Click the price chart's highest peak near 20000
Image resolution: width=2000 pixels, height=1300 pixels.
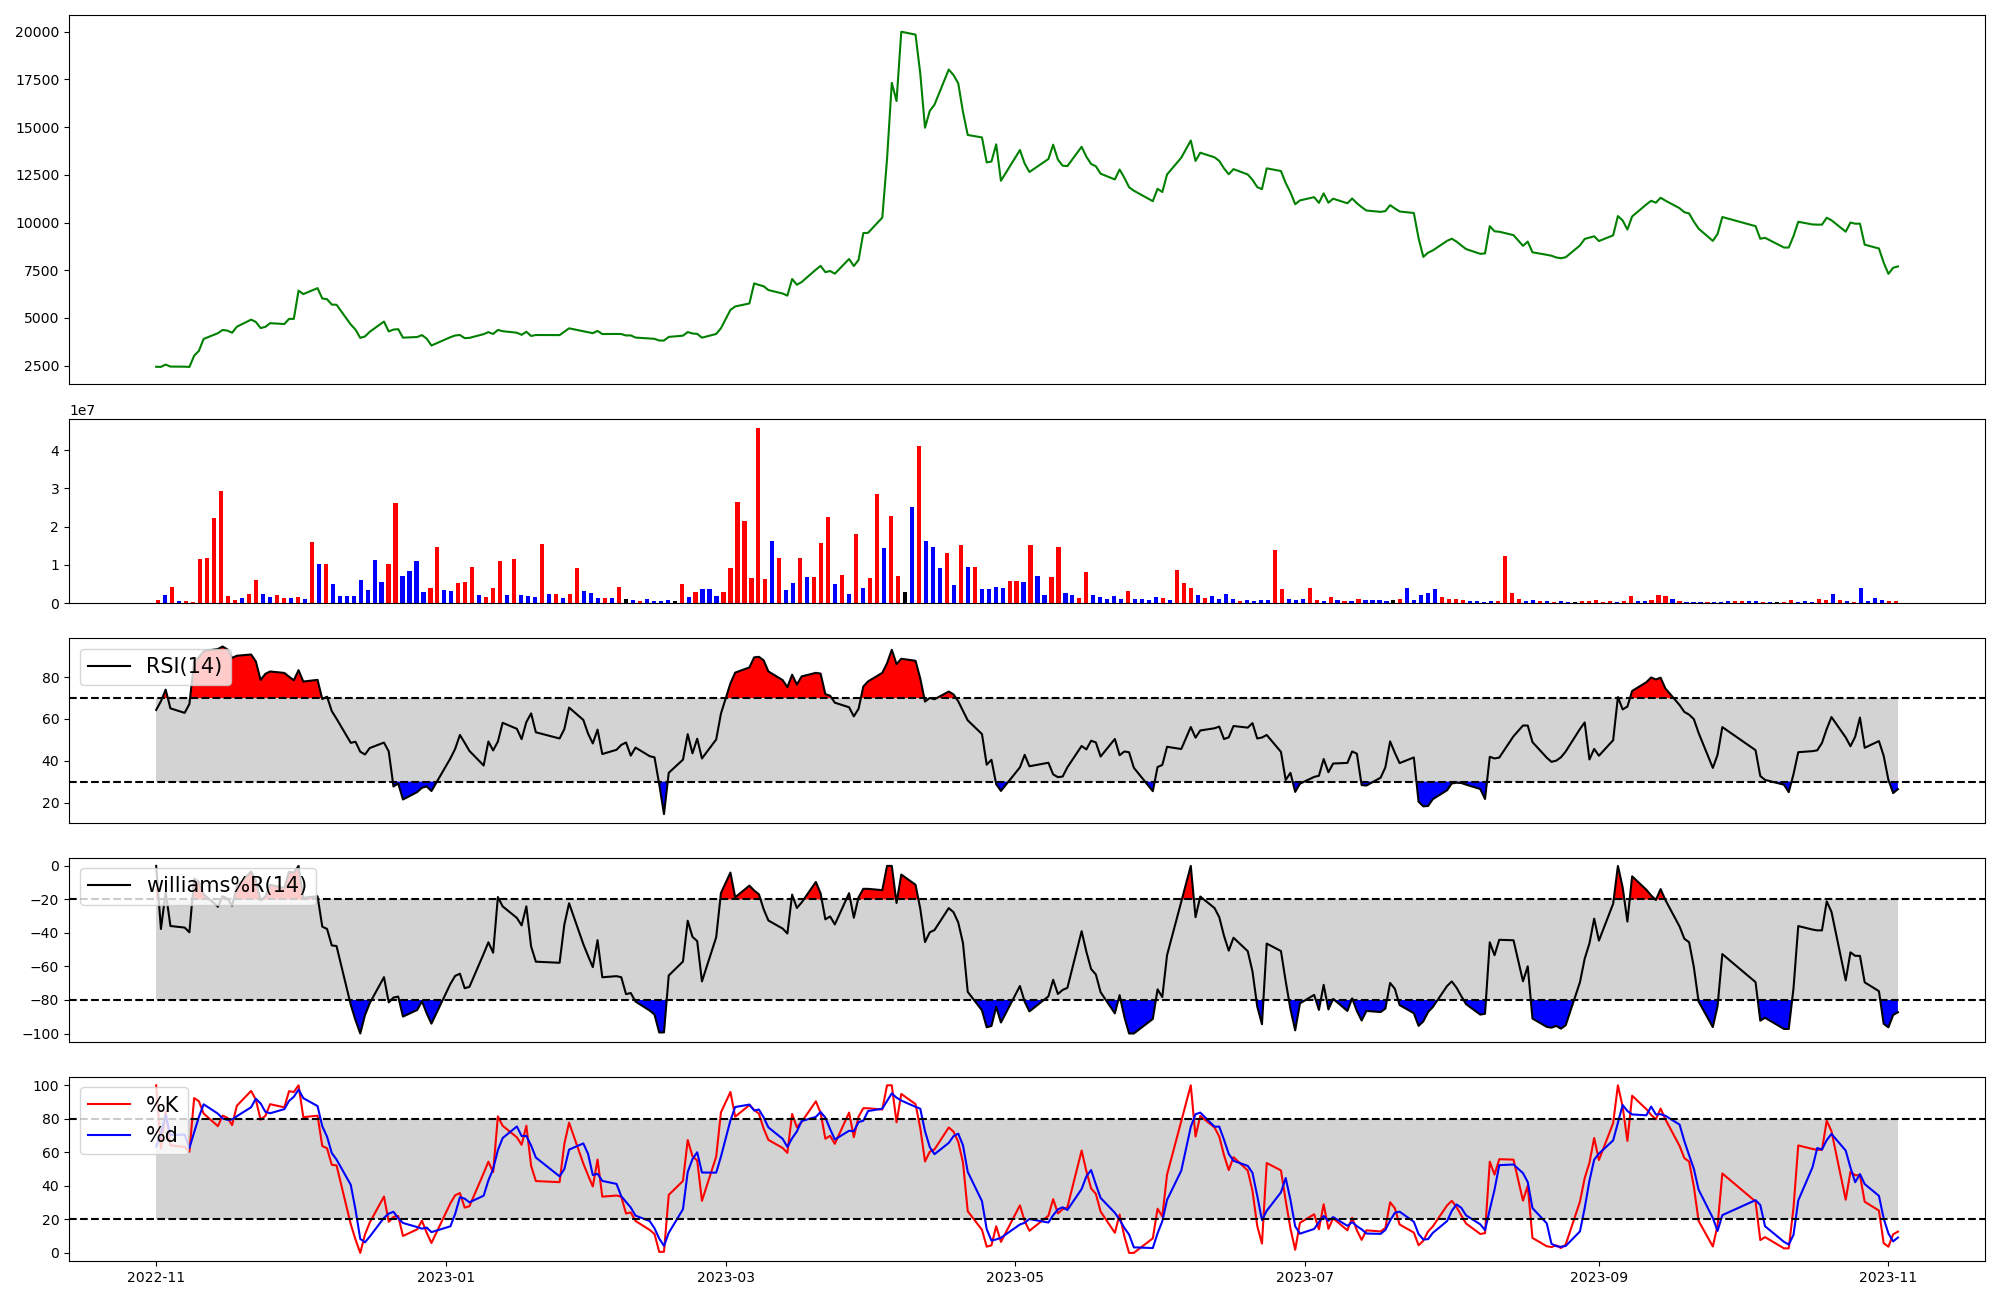[902, 32]
